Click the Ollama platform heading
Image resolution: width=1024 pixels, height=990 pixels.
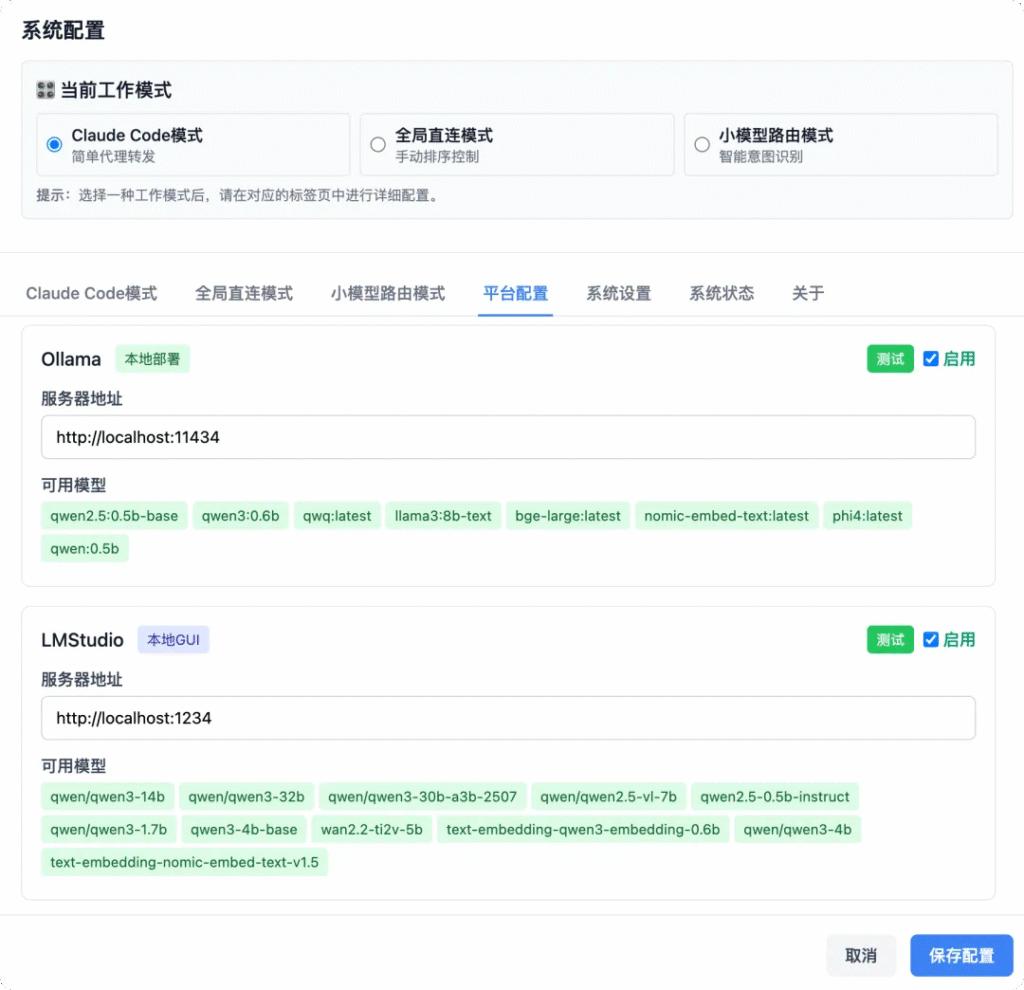point(71,359)
